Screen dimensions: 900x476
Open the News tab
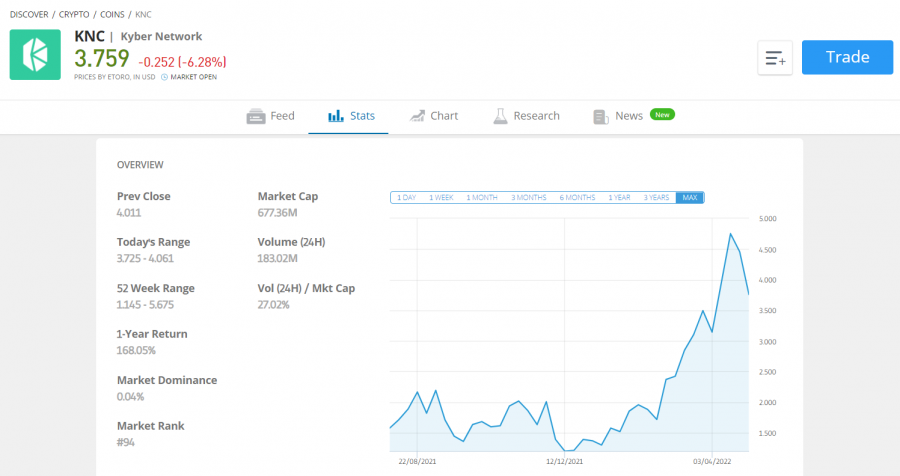coord(634,116)
